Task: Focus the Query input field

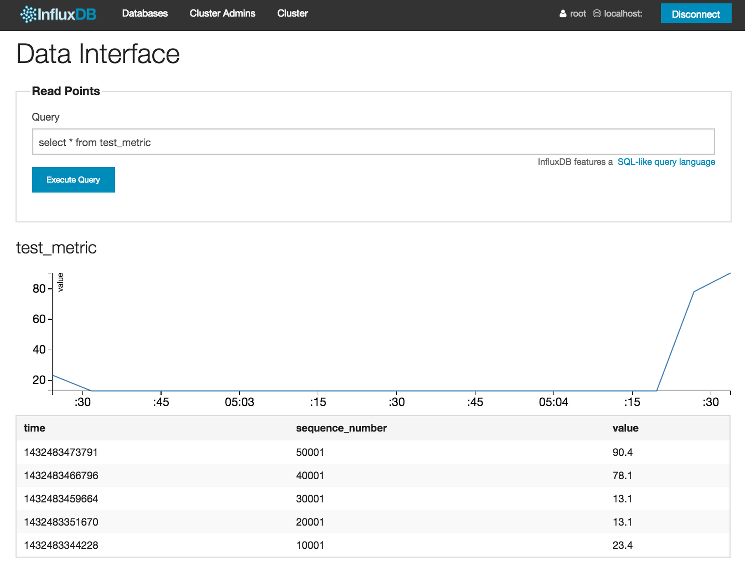Action: pyautogui.click(x=373, y=142)
